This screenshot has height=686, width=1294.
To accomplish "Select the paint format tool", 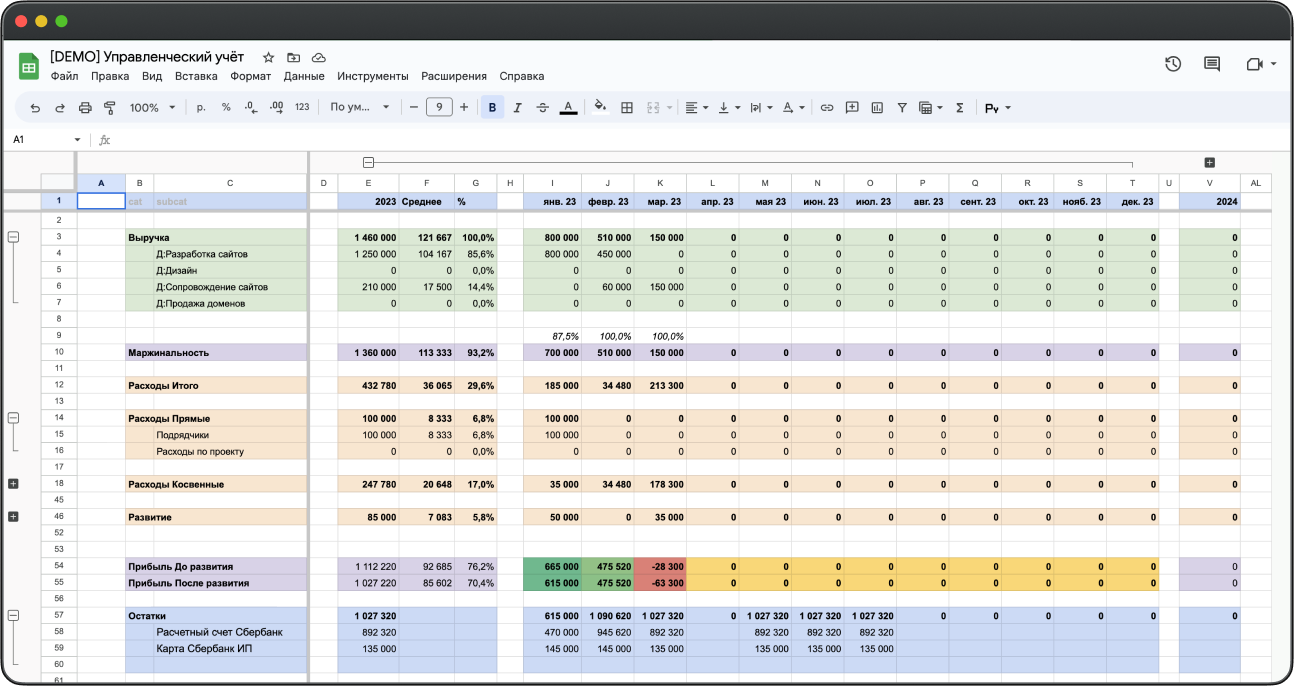I will click(110, 108).
